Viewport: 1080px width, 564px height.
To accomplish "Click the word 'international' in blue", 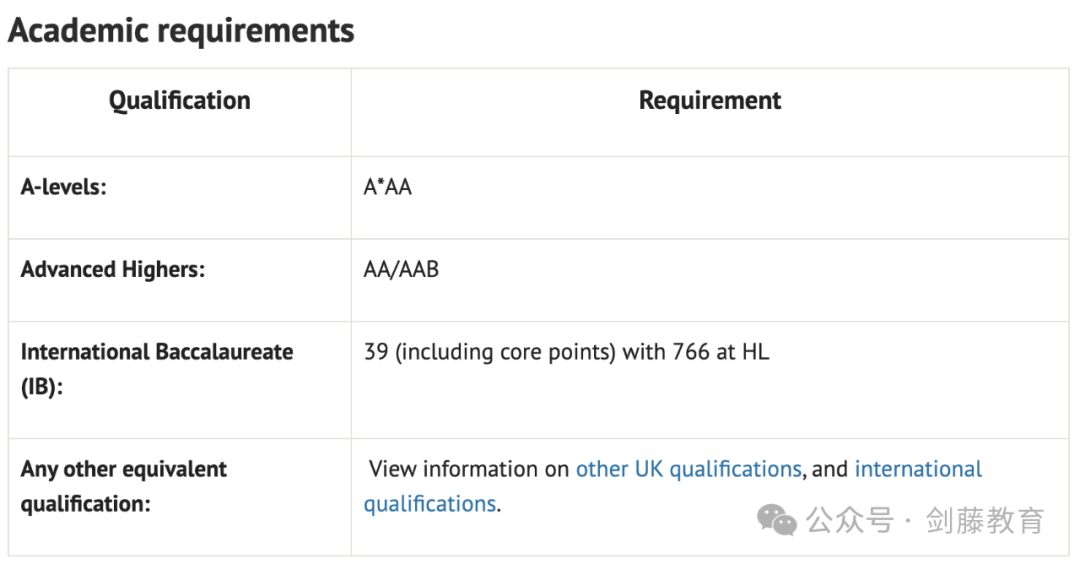I will [918, 469].
